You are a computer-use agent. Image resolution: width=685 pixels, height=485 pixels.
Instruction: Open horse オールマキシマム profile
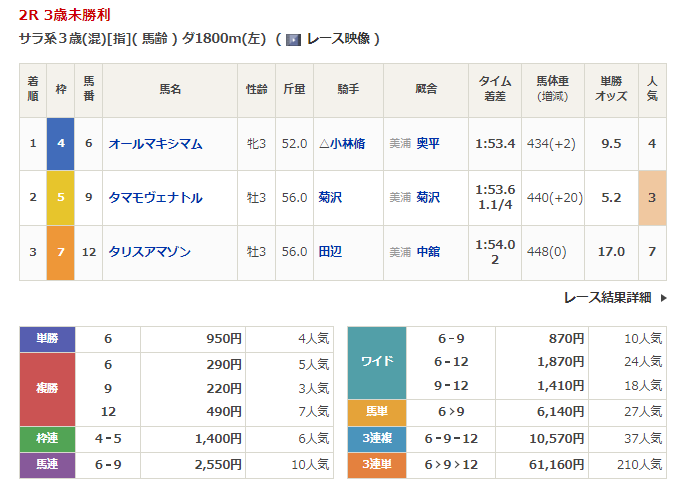coord(155,144)
